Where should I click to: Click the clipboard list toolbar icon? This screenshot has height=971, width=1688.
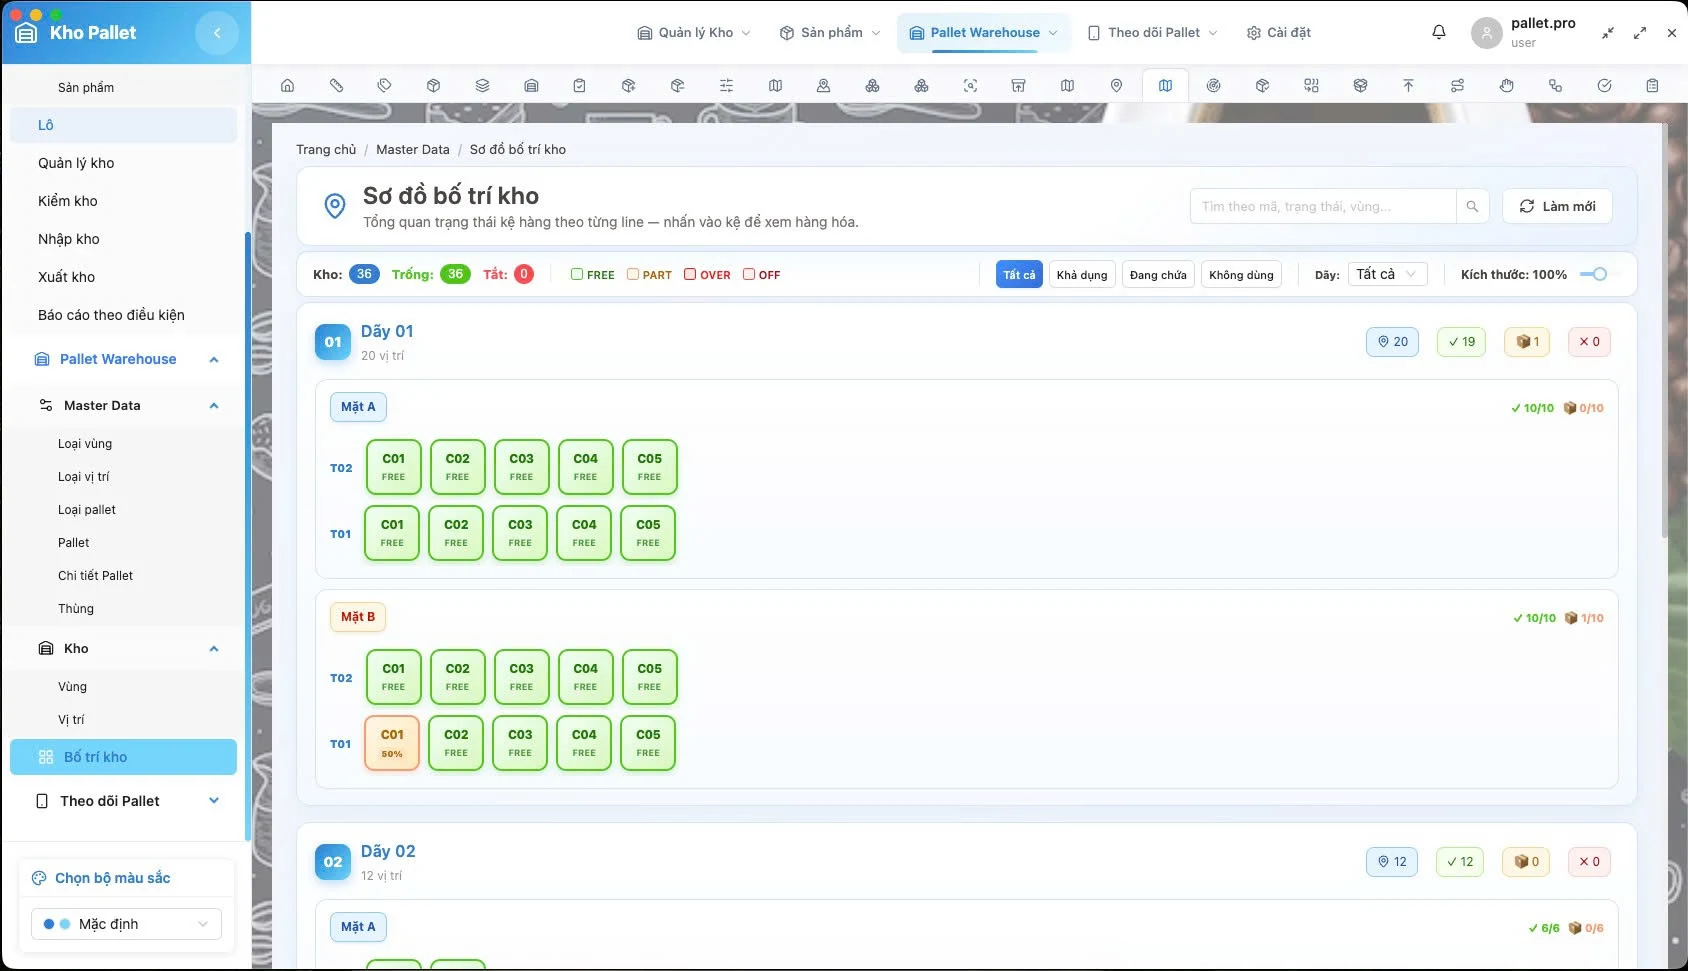pos(1652,86)
